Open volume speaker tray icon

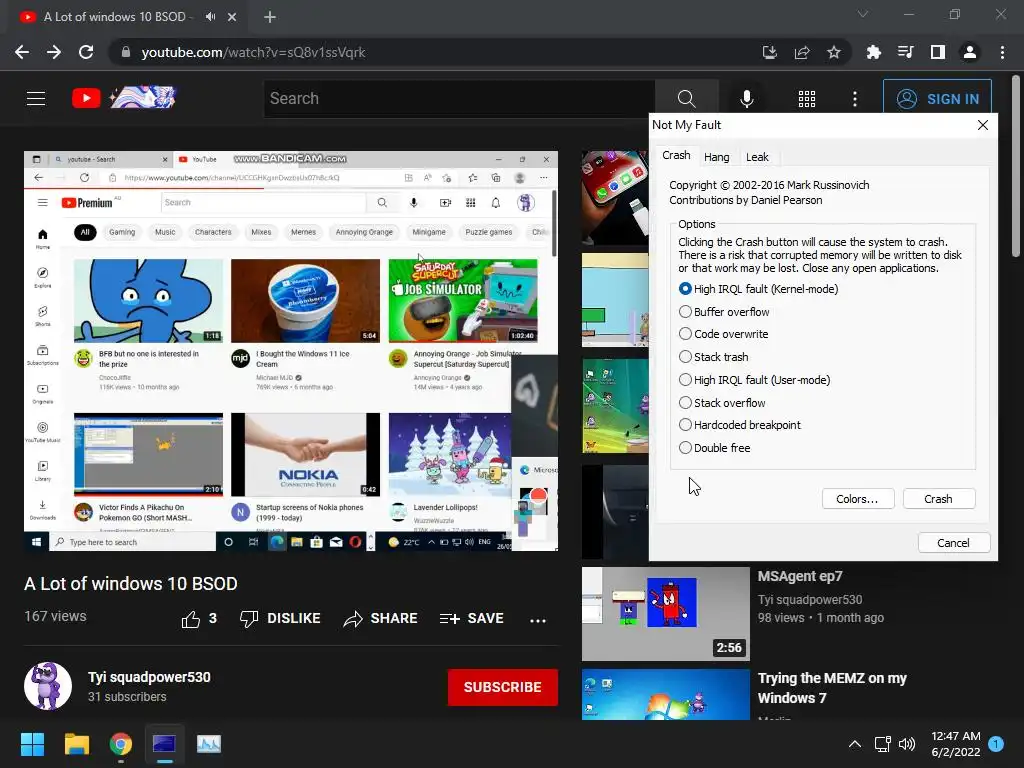point(906,744)
